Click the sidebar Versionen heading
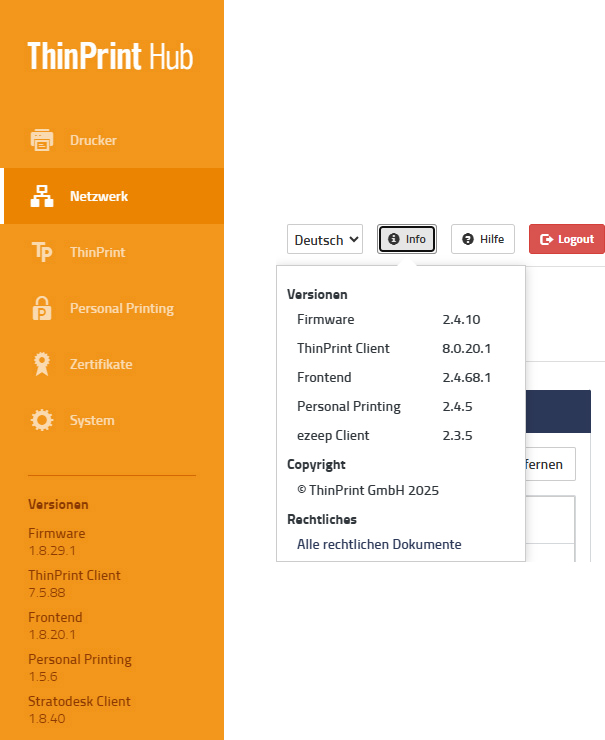Image resolution: width=605 pixels, height=740 pixels. [58, 505]
